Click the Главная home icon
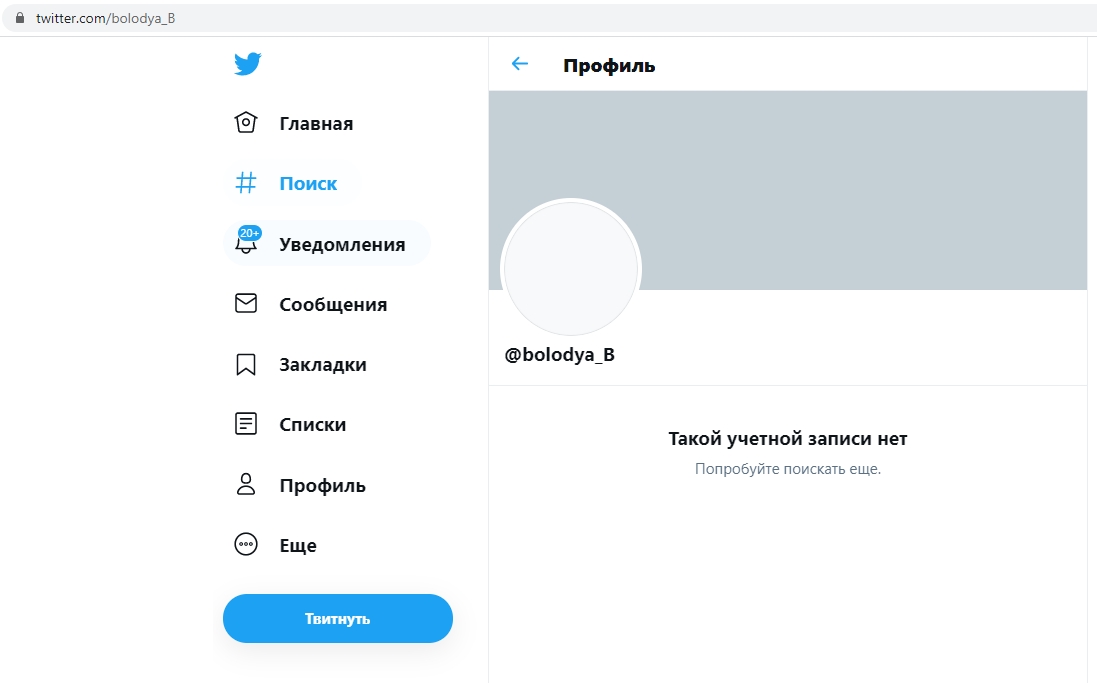Screen dimensions: 1097x683 pyautogui.click(x=245, y=123)
